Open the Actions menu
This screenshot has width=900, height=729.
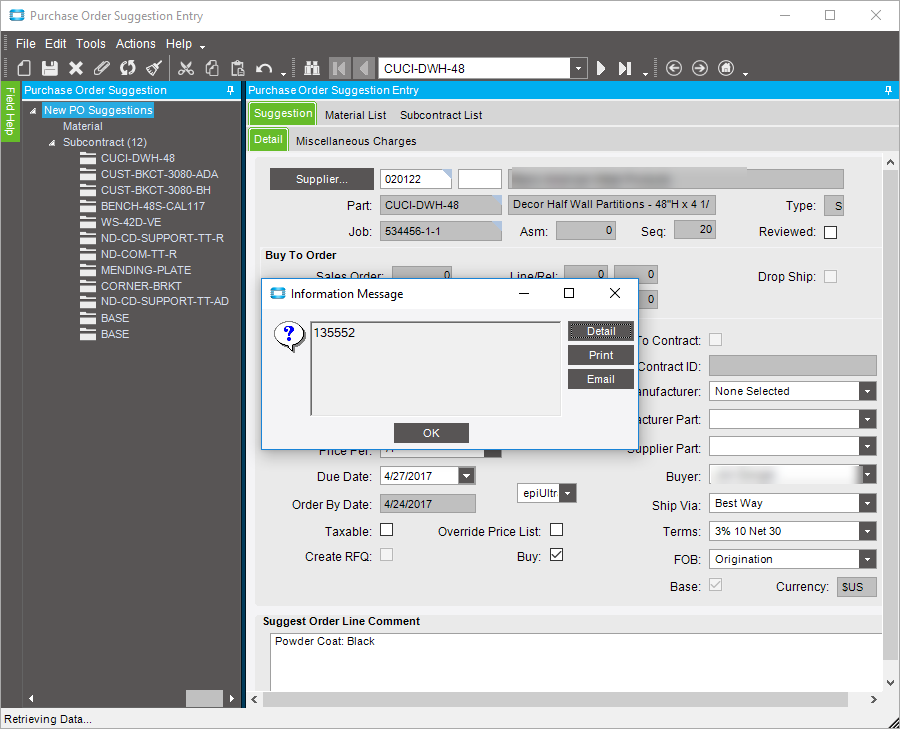pos(135,44)
